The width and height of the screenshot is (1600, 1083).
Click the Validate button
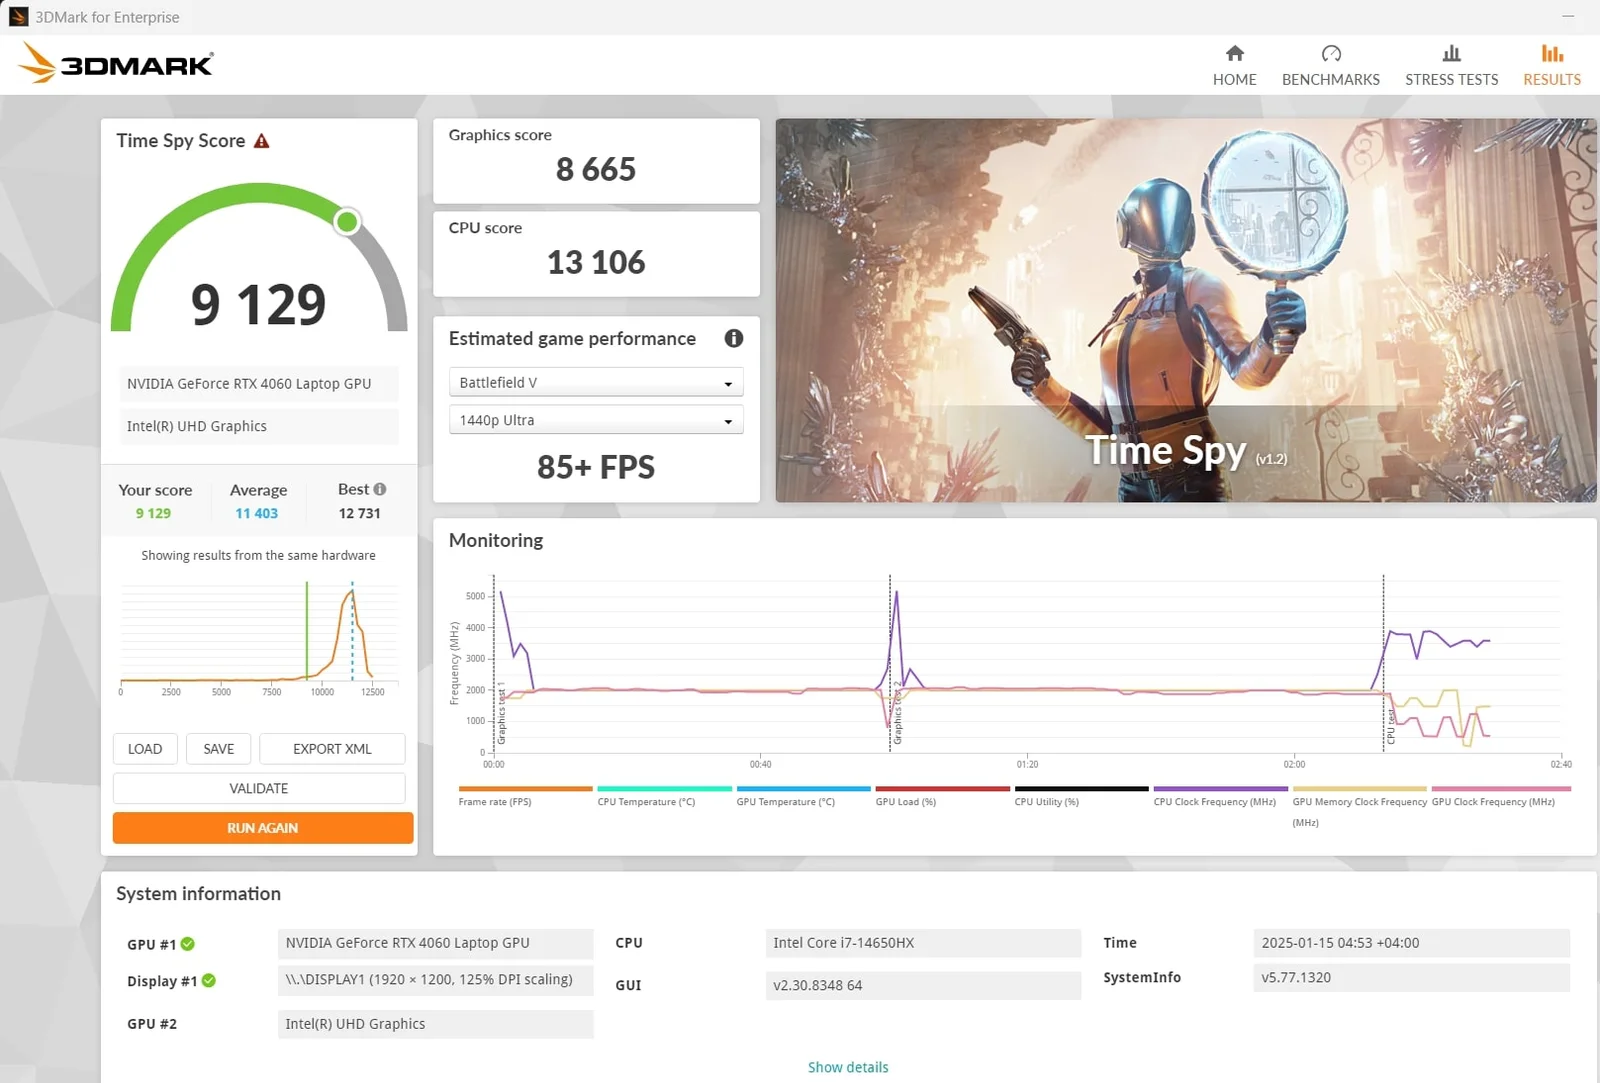coord(259,789)
